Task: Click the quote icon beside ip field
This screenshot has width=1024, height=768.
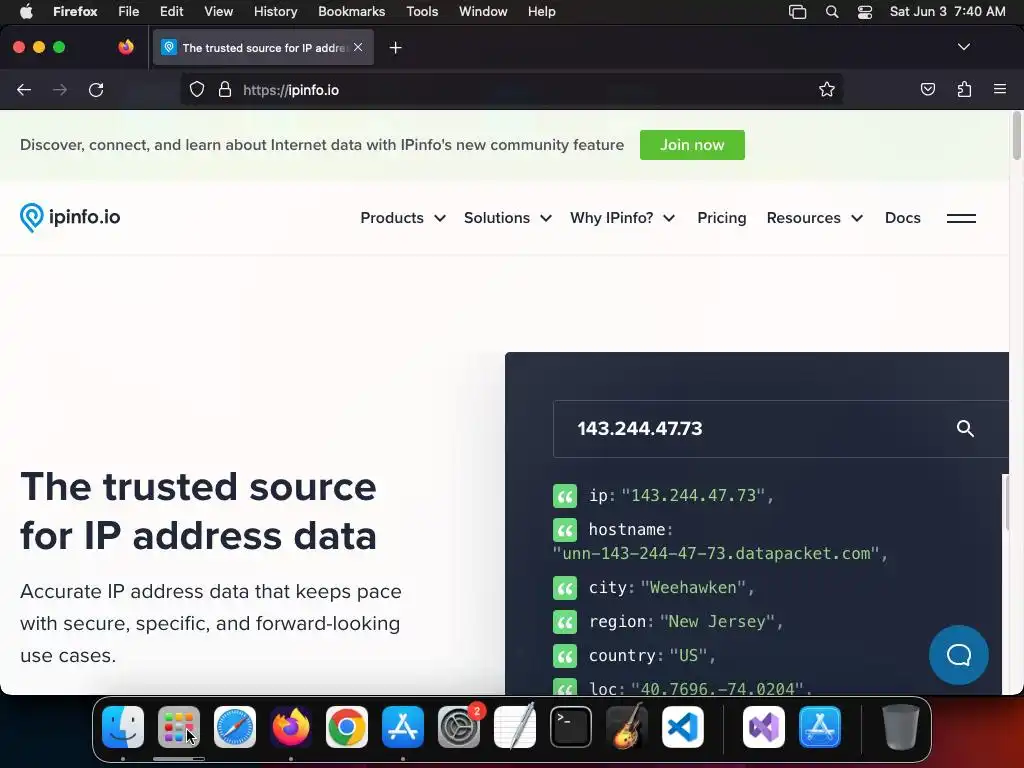Action: [565, 496]
